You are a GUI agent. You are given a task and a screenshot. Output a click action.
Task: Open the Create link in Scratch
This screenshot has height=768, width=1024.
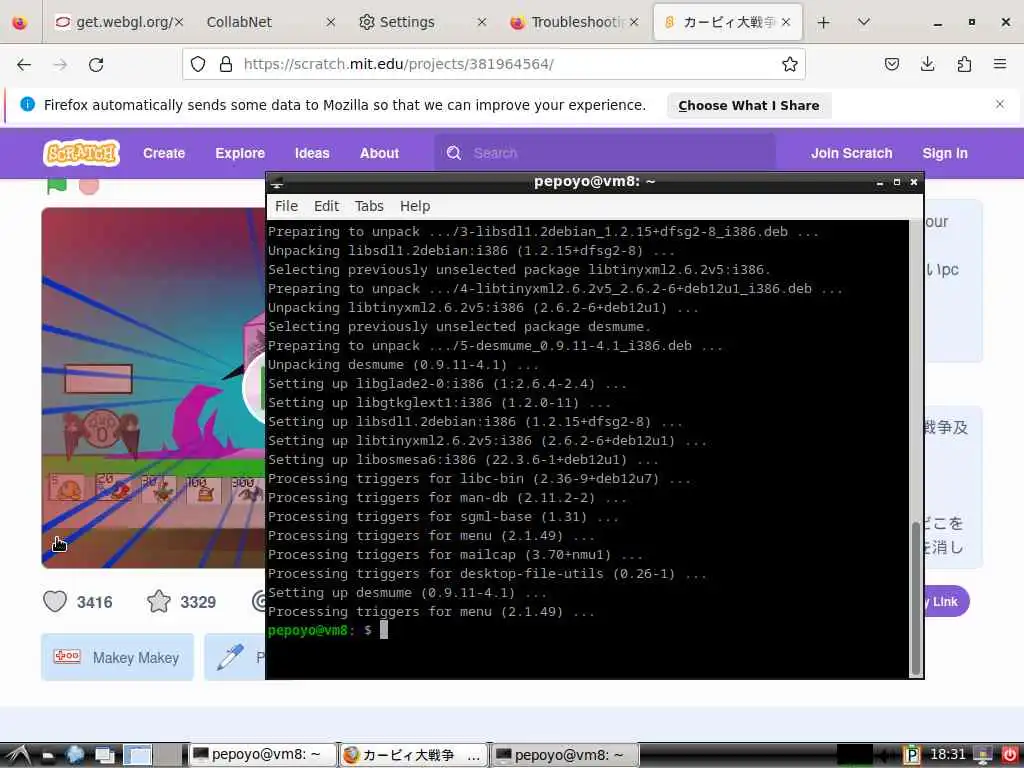[164, 153]
